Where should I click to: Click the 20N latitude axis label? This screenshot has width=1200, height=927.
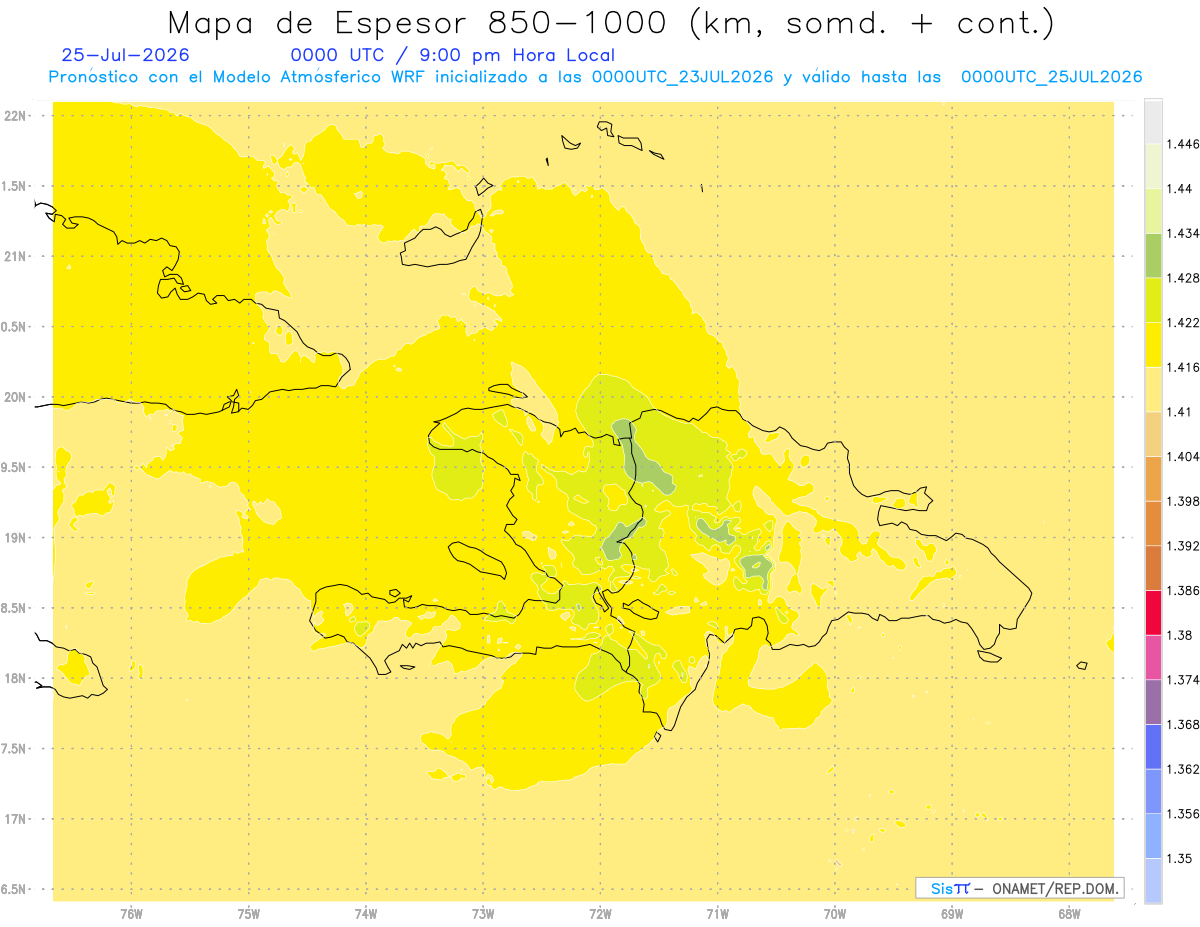click(x=15, y=397)
